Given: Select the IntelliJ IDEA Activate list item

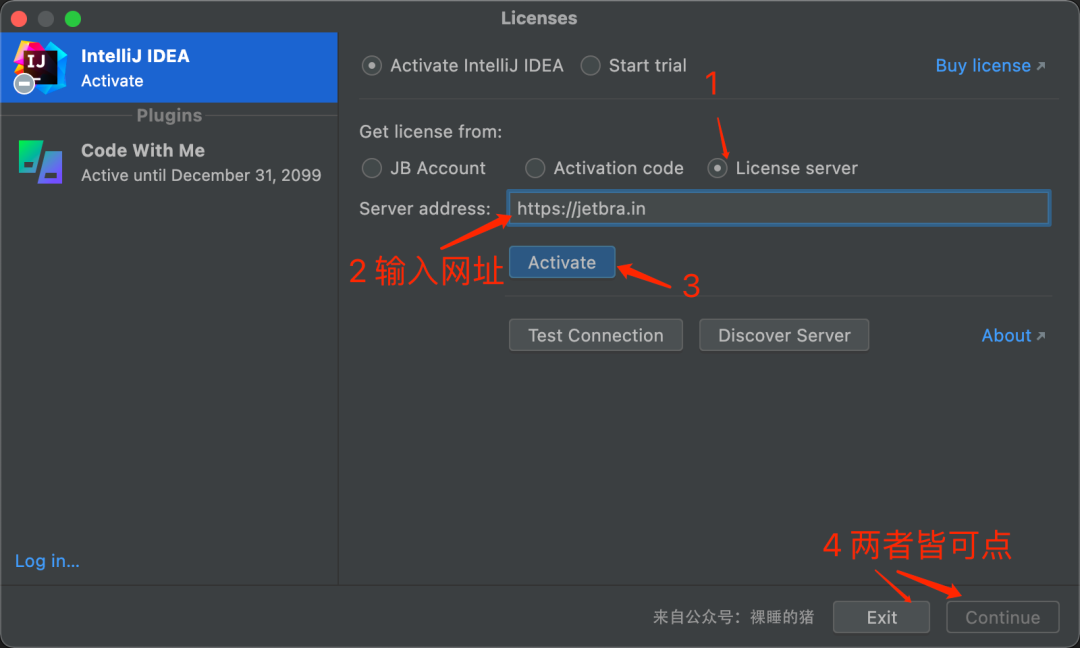Looking at the screenshot, I should point(169,67).
